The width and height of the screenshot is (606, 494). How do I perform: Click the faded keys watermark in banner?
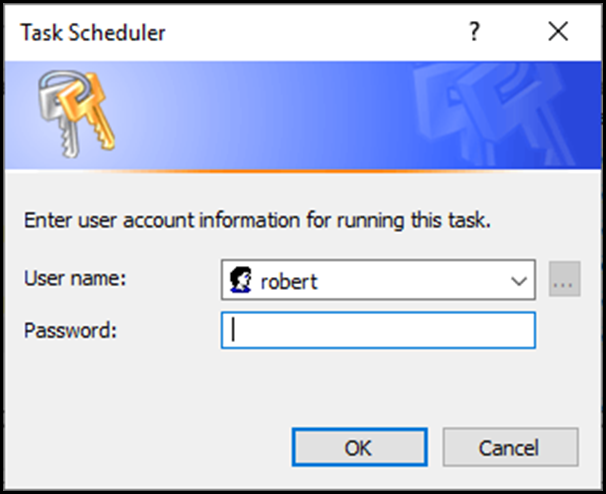click(x=495, y=114)
